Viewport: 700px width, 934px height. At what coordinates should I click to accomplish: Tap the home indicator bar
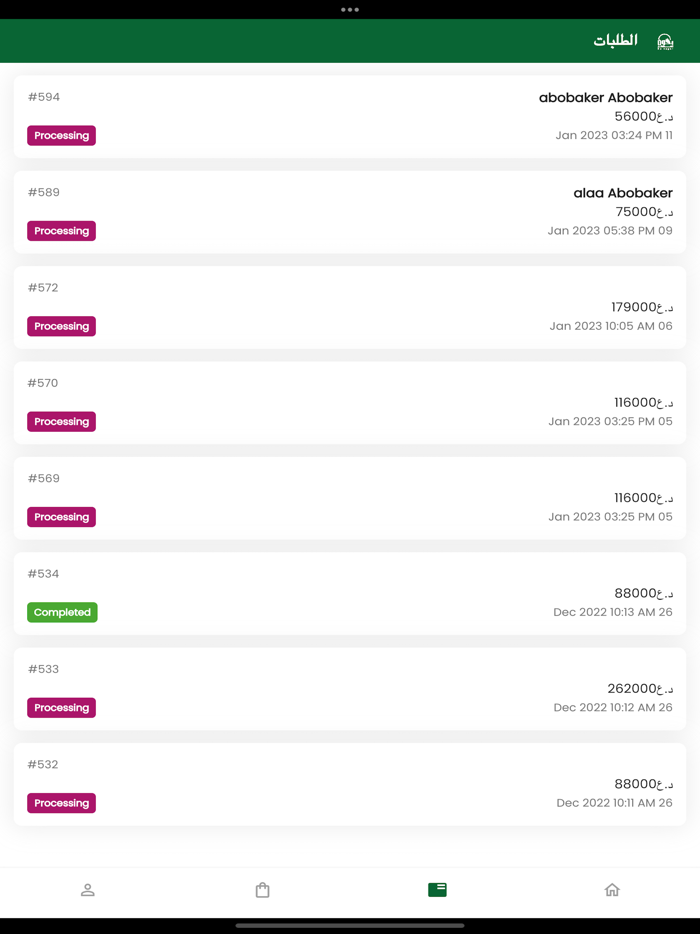pyautogui.click(x=350, y=926)
